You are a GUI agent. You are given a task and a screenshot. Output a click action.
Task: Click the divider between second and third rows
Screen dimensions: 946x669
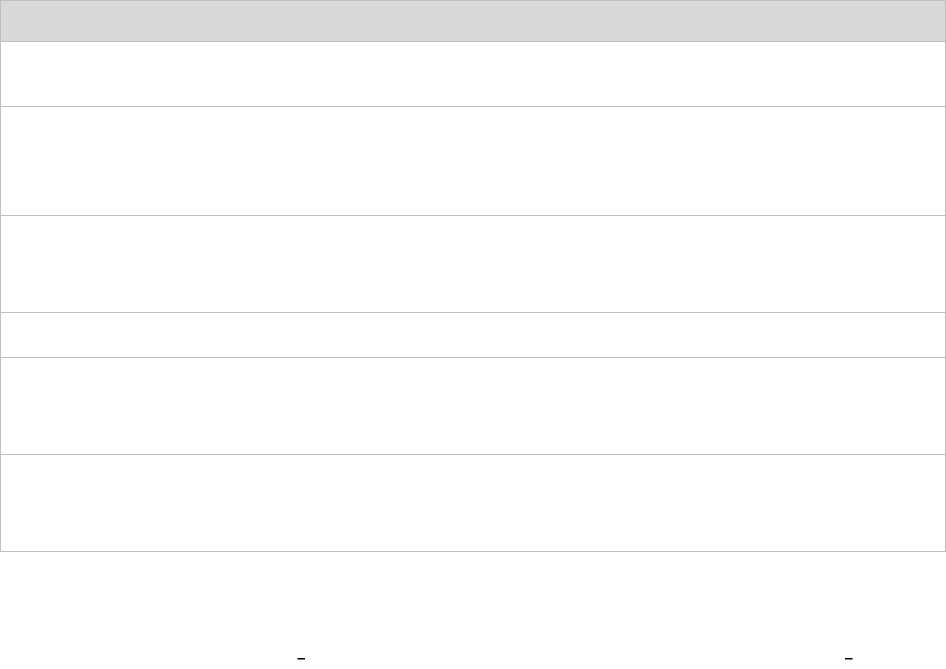coord(473,215)
